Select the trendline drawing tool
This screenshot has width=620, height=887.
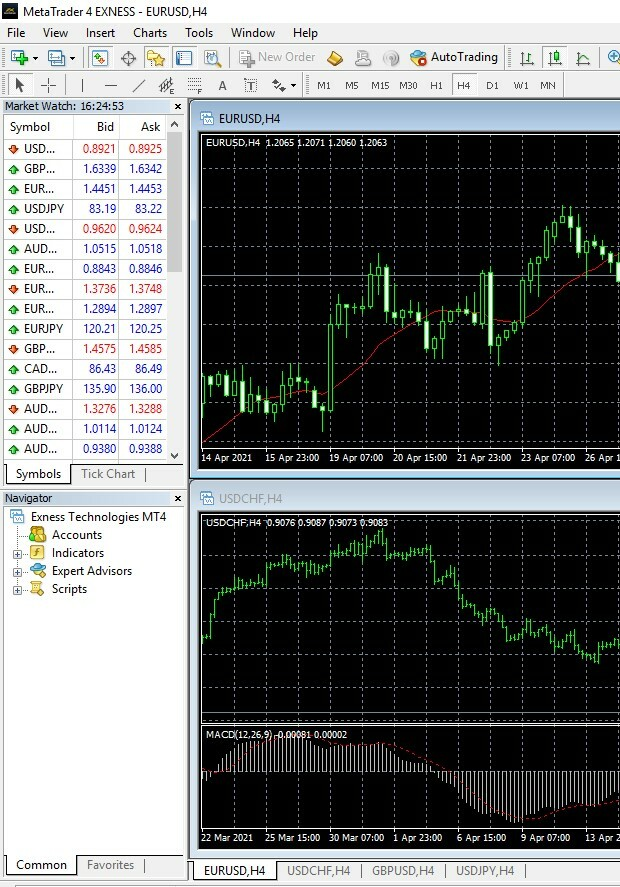[139, 85]
